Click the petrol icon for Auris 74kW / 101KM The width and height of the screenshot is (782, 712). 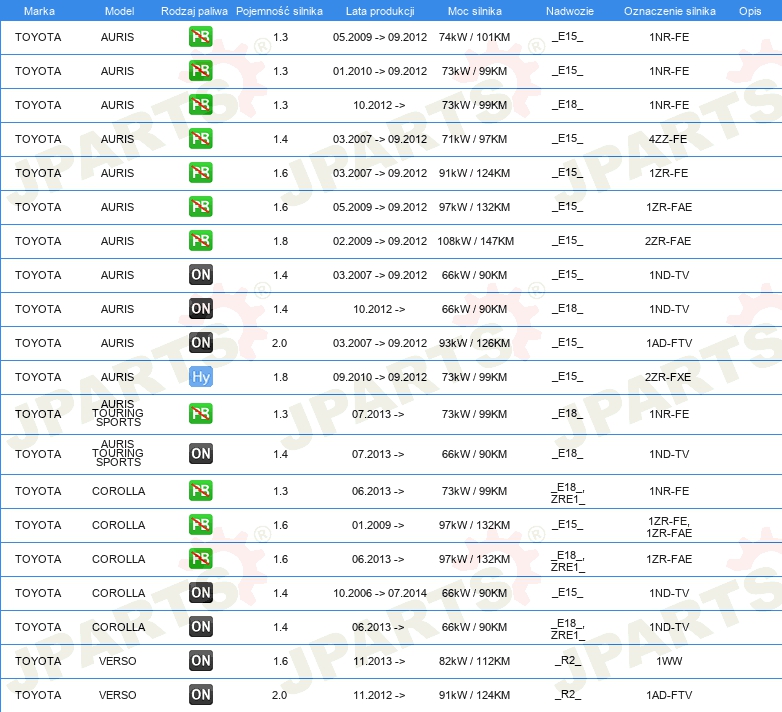(200, 36)
